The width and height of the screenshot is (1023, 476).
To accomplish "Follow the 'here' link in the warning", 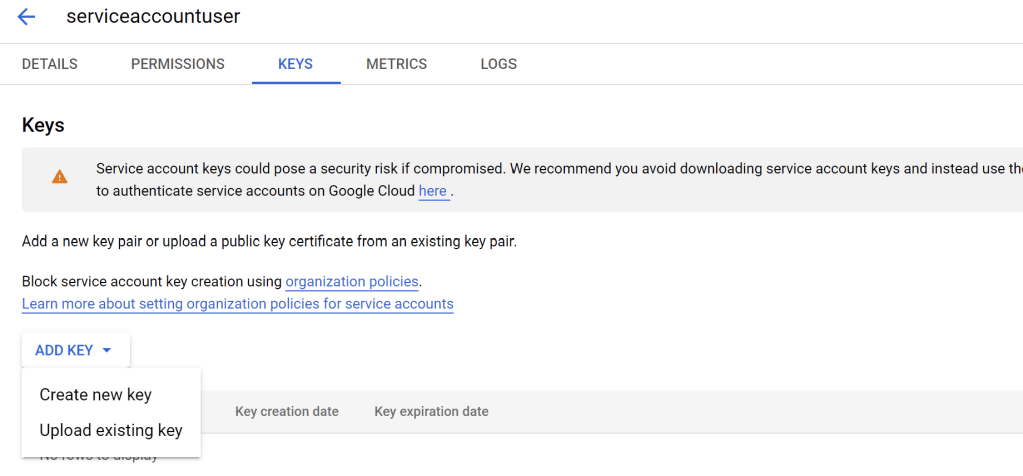I will (433, 191).
